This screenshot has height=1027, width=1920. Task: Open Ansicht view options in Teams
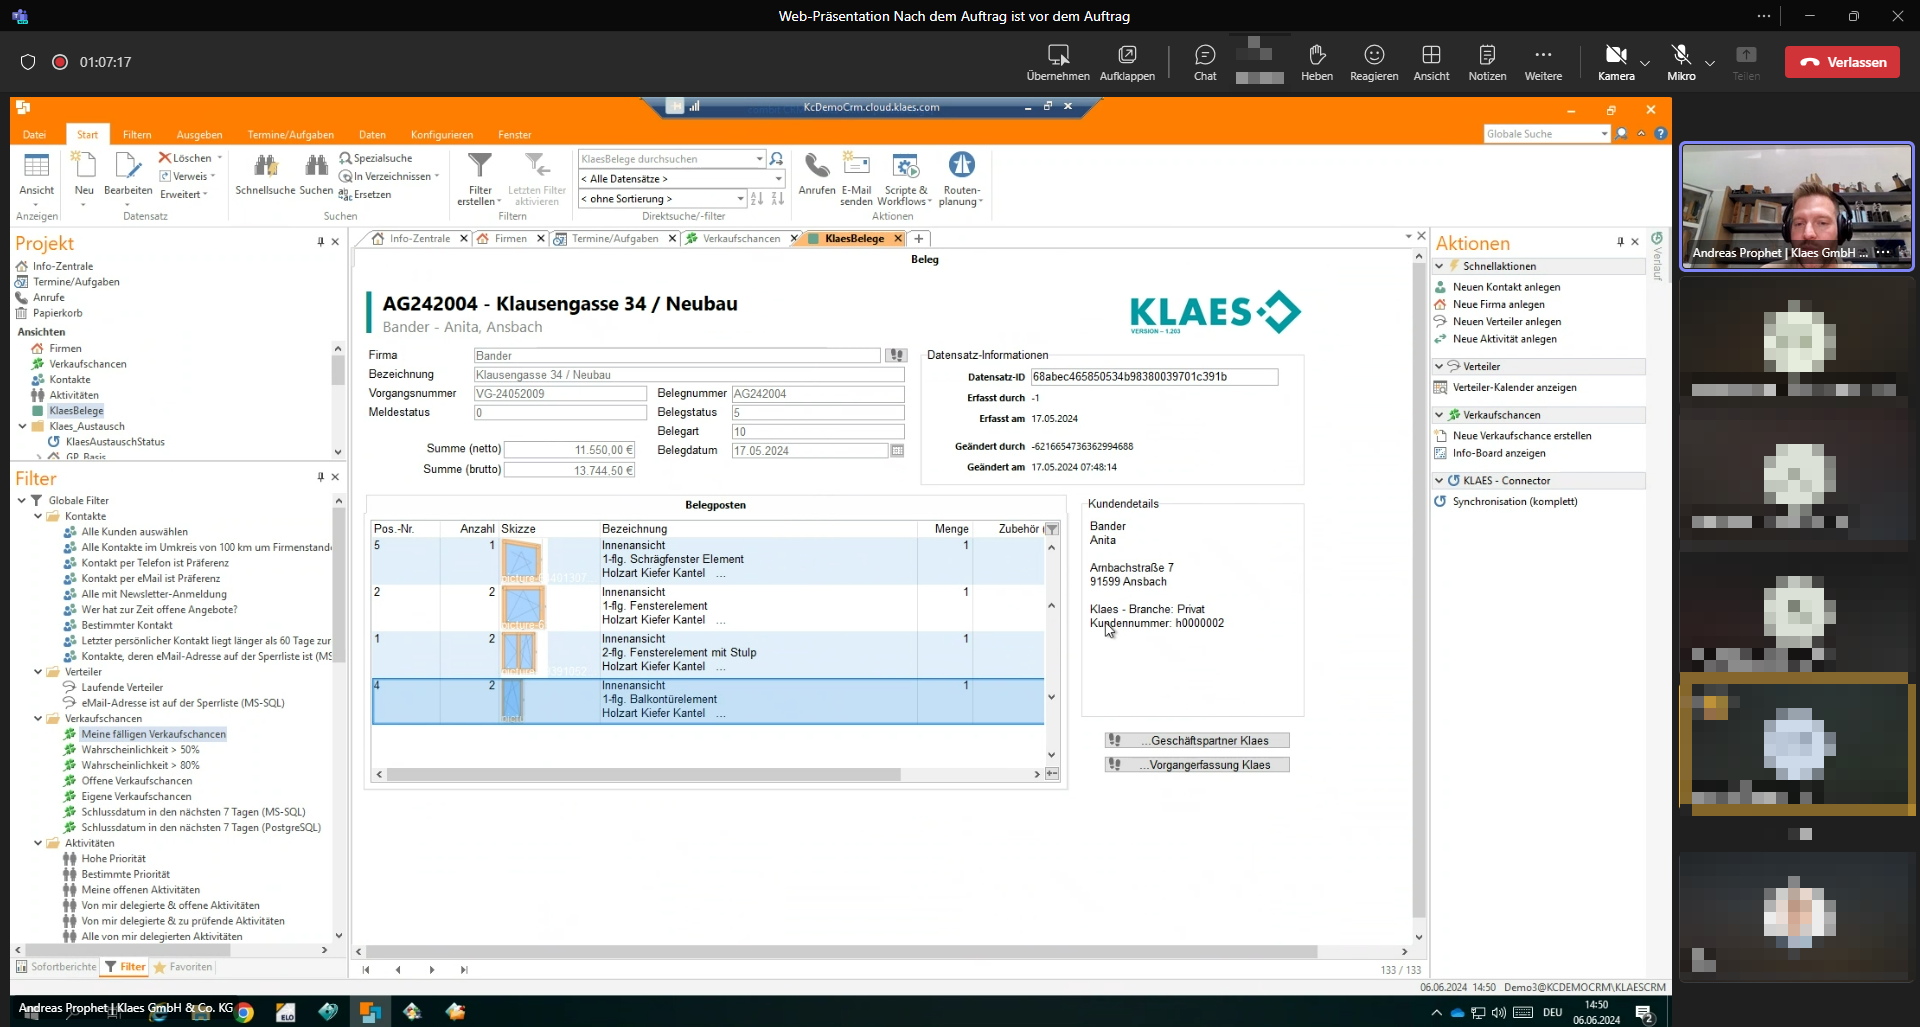click(1431, 62)
